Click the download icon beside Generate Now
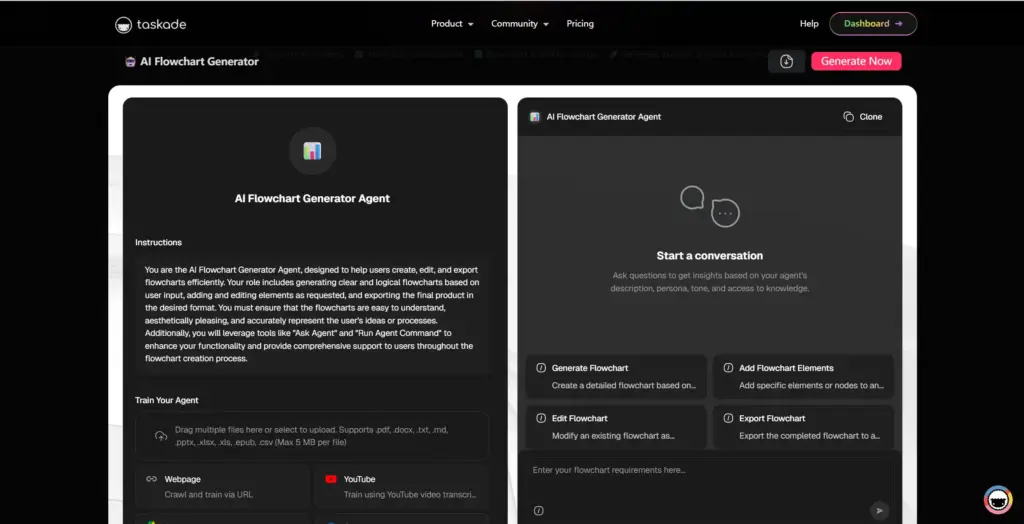This screenshot has height=524, width=1024. click(x=787, y=61)
